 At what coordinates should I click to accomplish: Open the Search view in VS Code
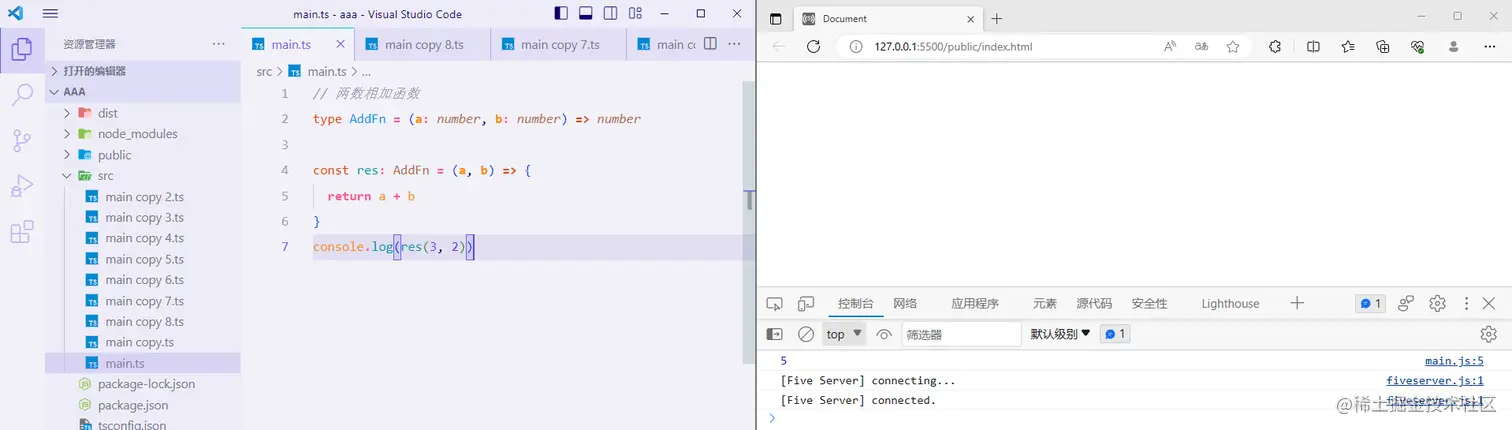[x=22, y=95]
